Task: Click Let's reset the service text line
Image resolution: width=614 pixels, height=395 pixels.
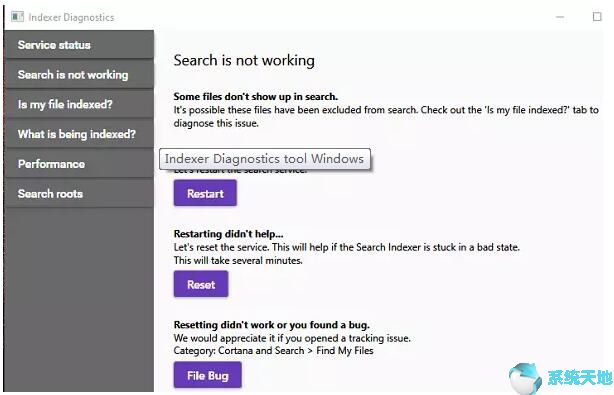Action: point(347,247)
